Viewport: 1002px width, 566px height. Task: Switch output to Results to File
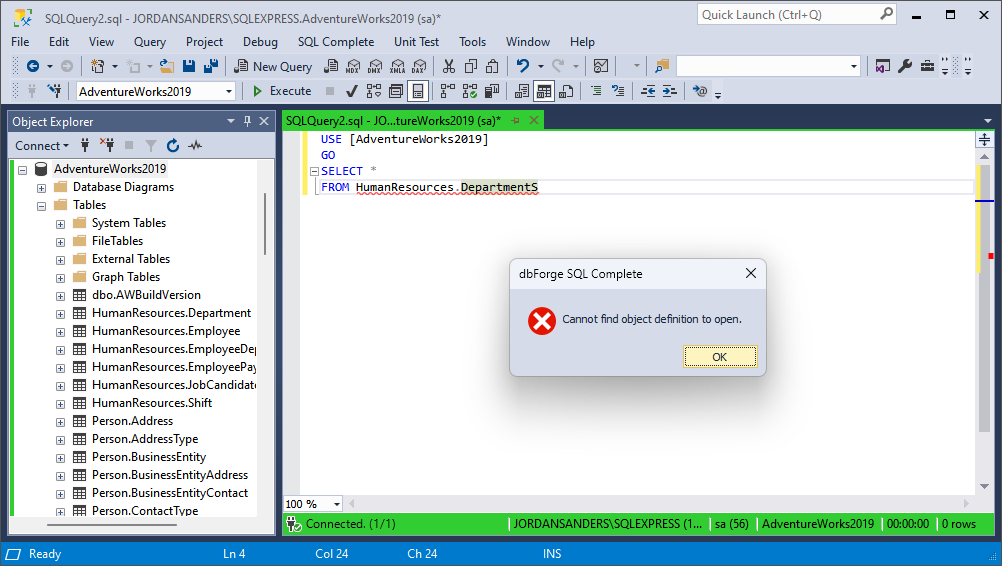pos(566,91)
